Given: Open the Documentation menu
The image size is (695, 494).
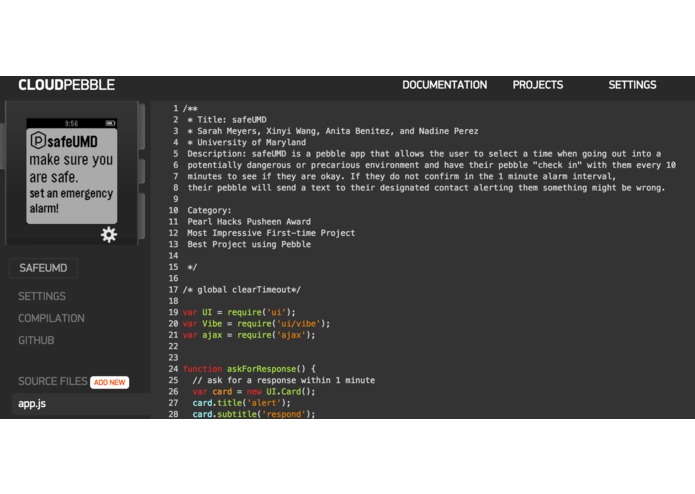Looking at the screenshot, I should (445, 85).
